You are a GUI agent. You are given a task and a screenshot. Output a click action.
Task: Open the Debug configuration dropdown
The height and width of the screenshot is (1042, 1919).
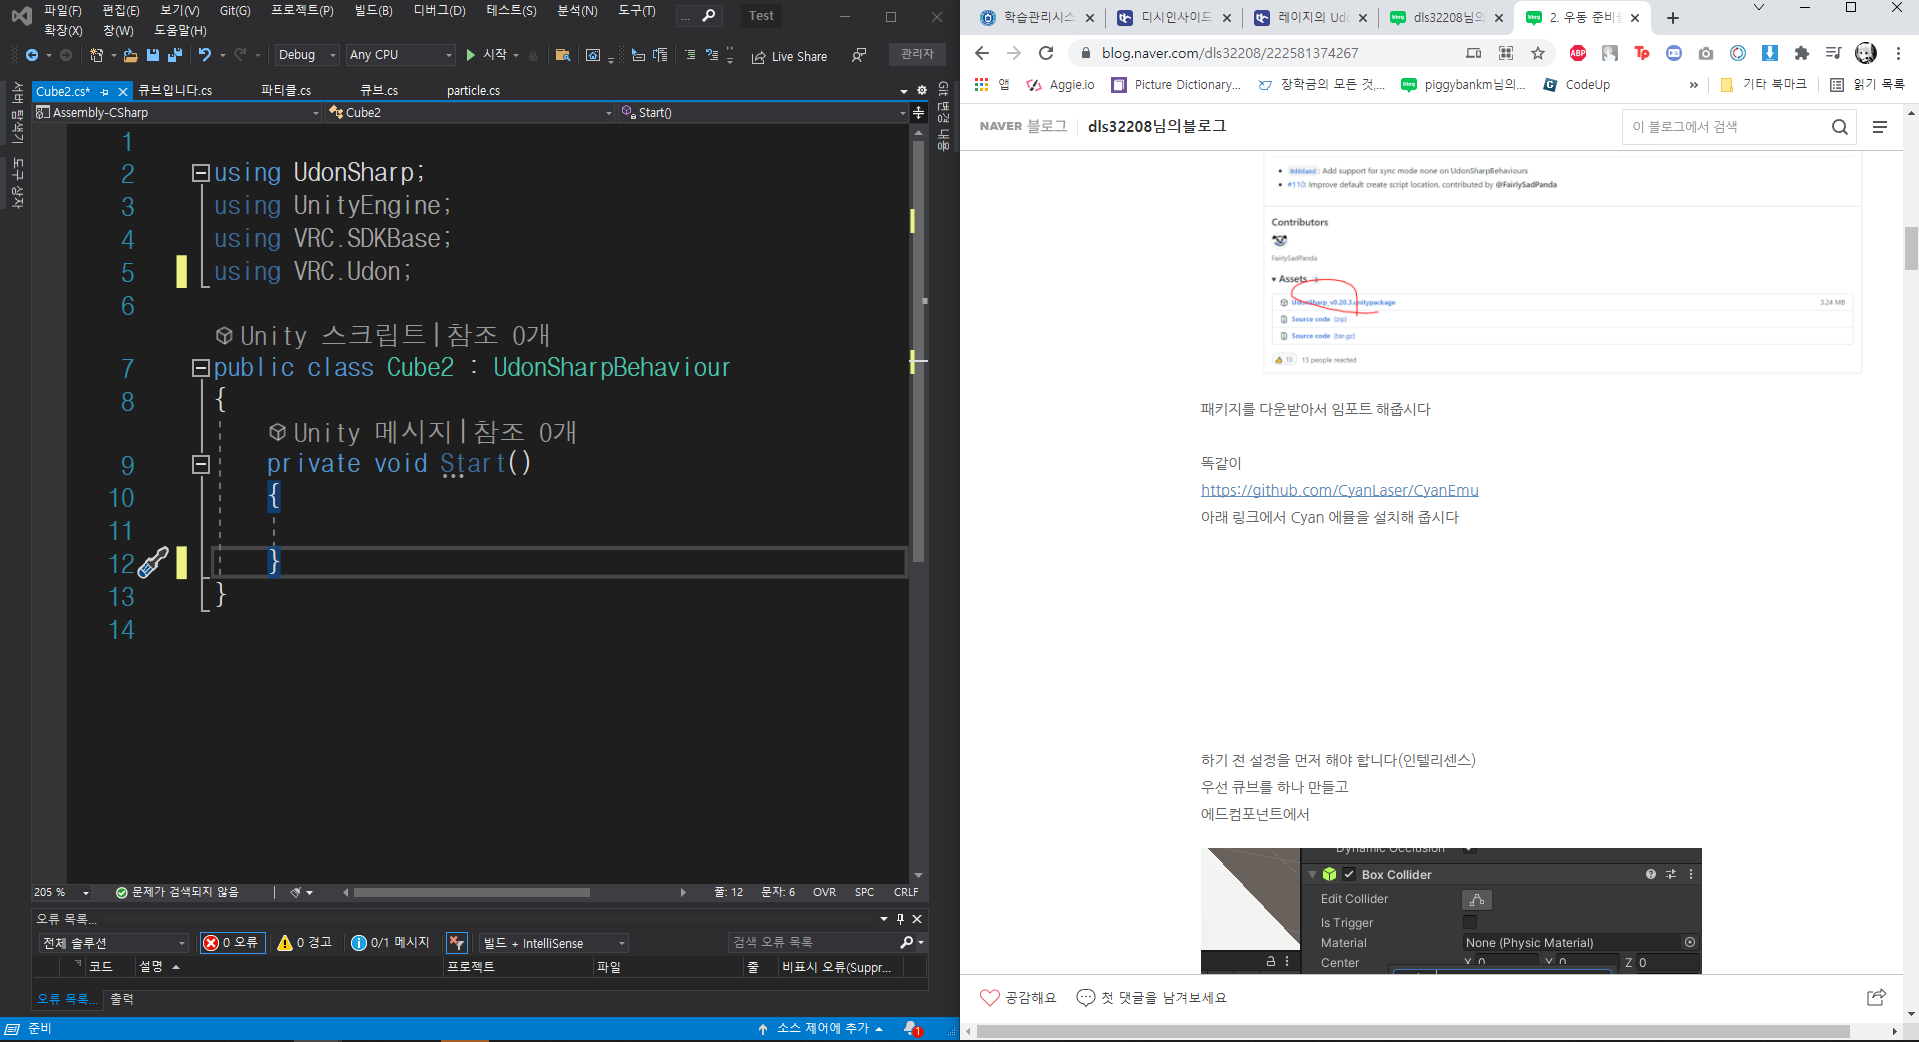pos(306,55)
